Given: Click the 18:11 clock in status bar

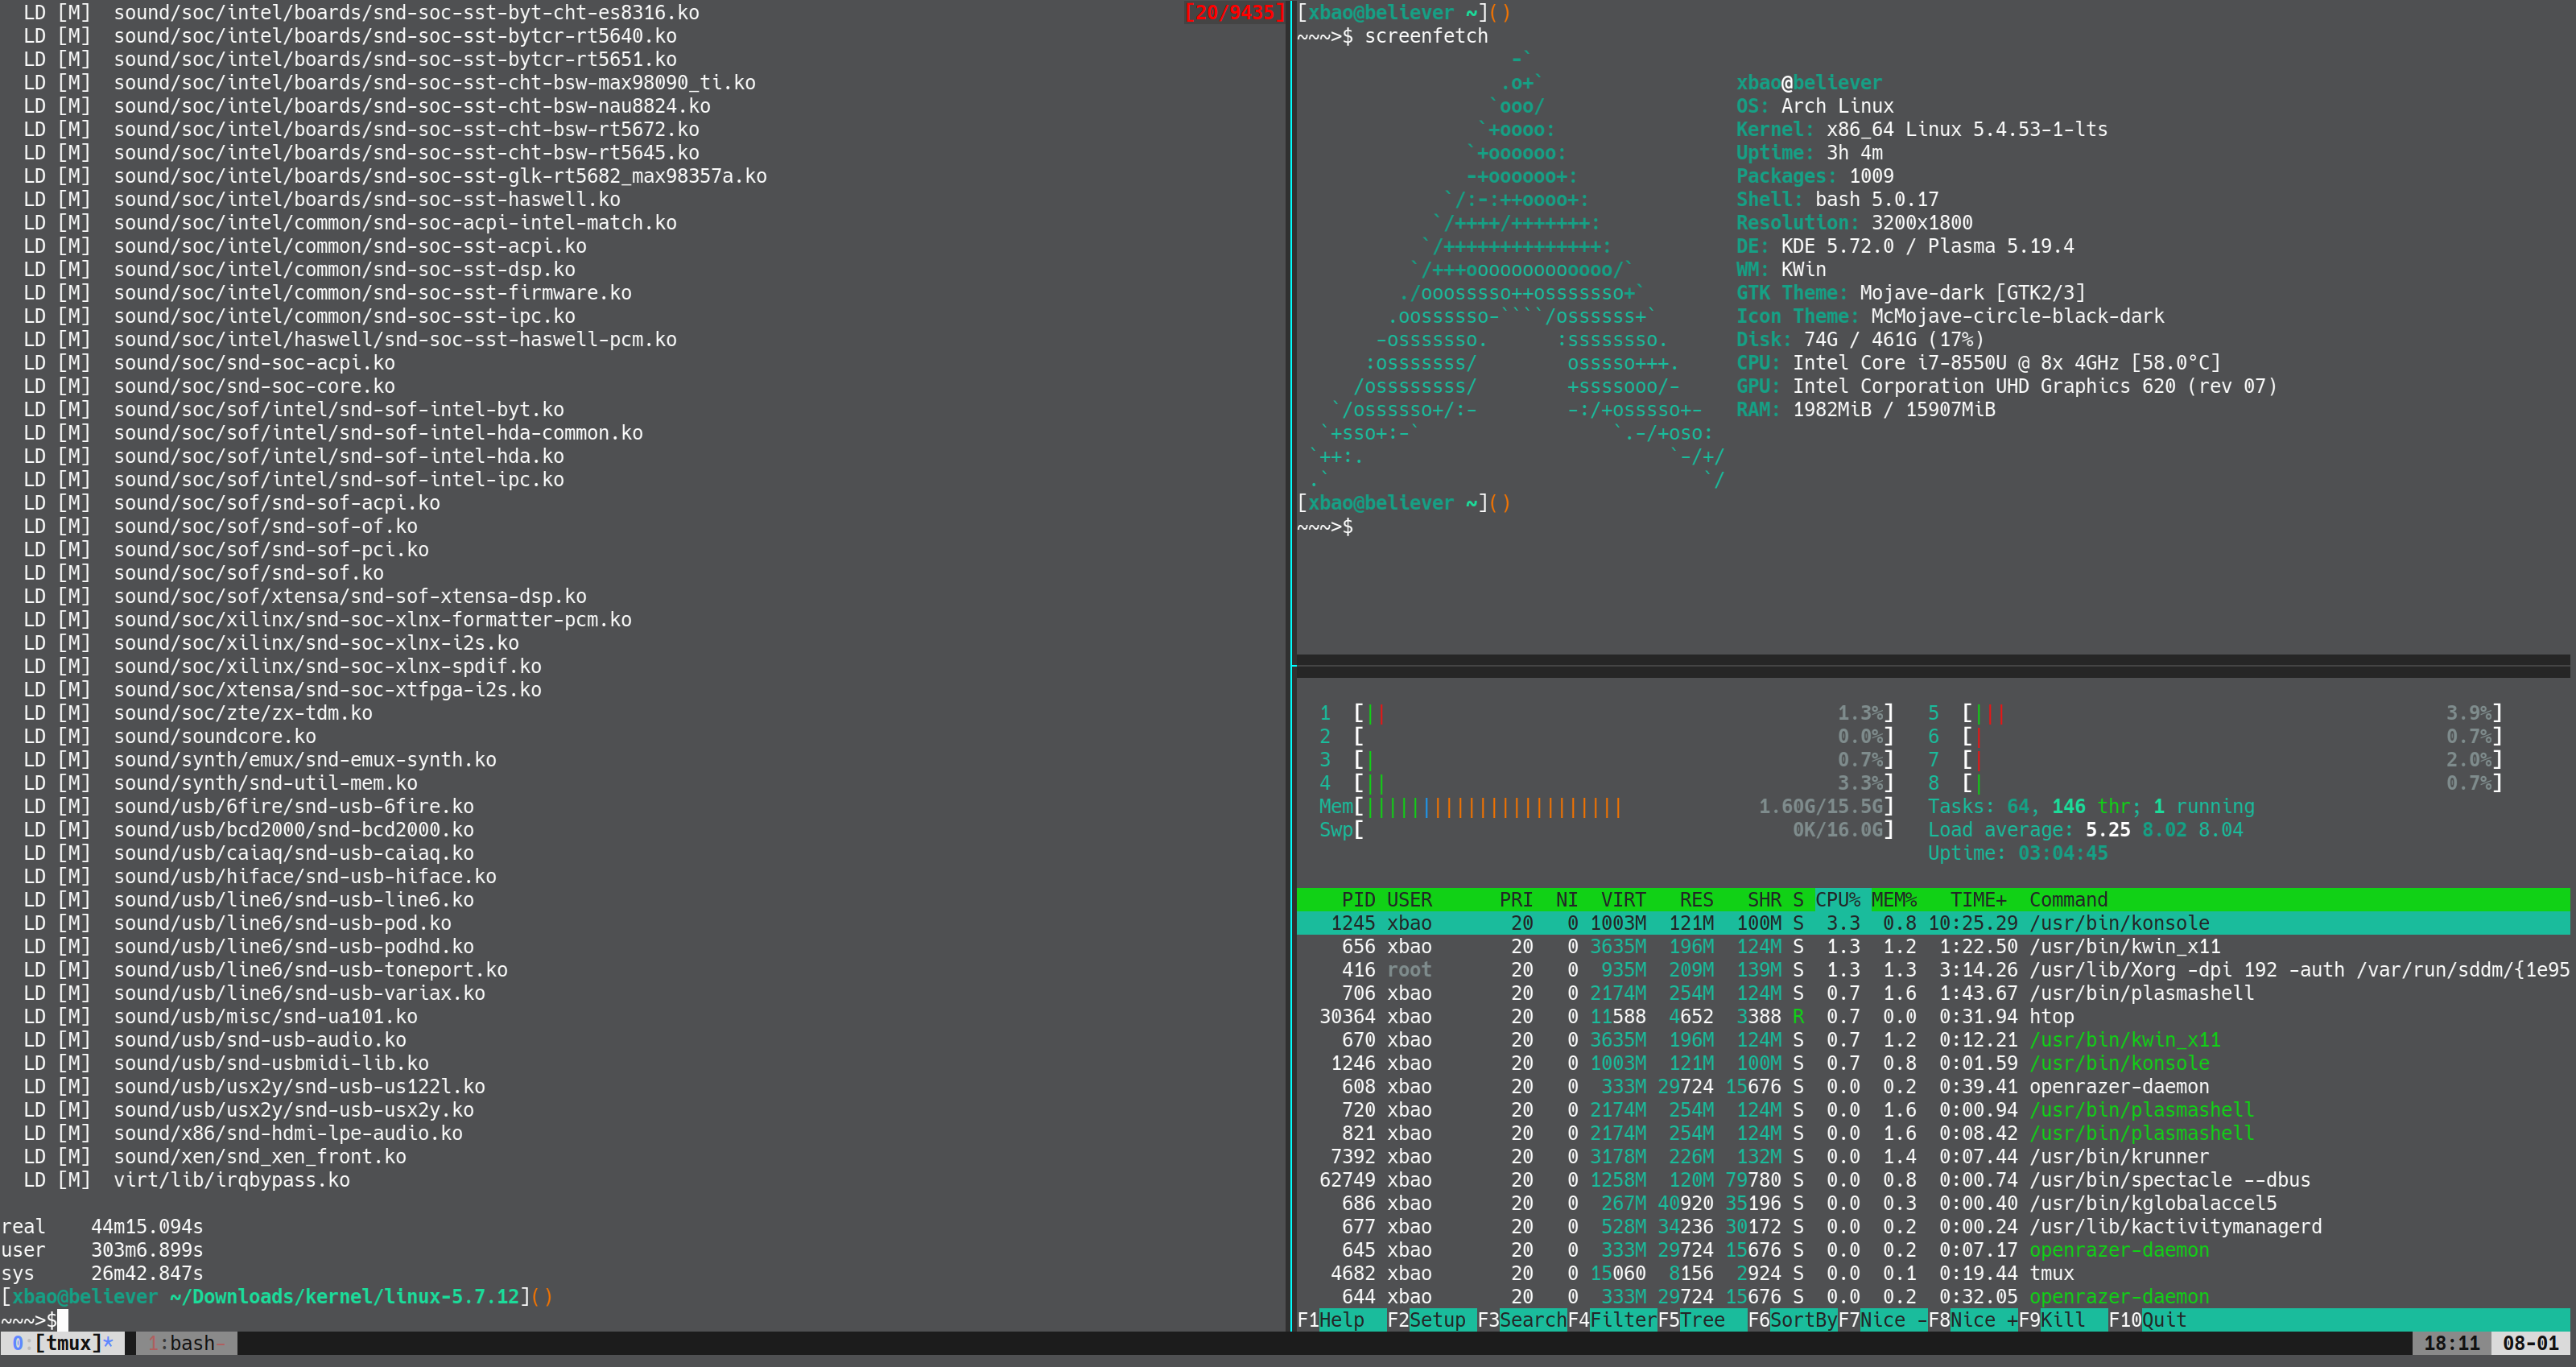Looking at the screenshot, I should tap(2451, 1343).
